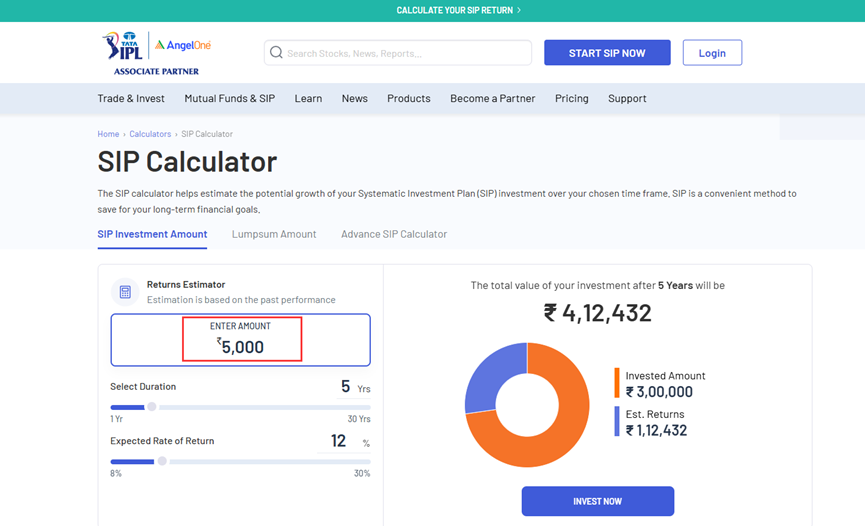Open the Pricing page
The width and height of the screenshot is (865, 526).
[x=572, y=98]
